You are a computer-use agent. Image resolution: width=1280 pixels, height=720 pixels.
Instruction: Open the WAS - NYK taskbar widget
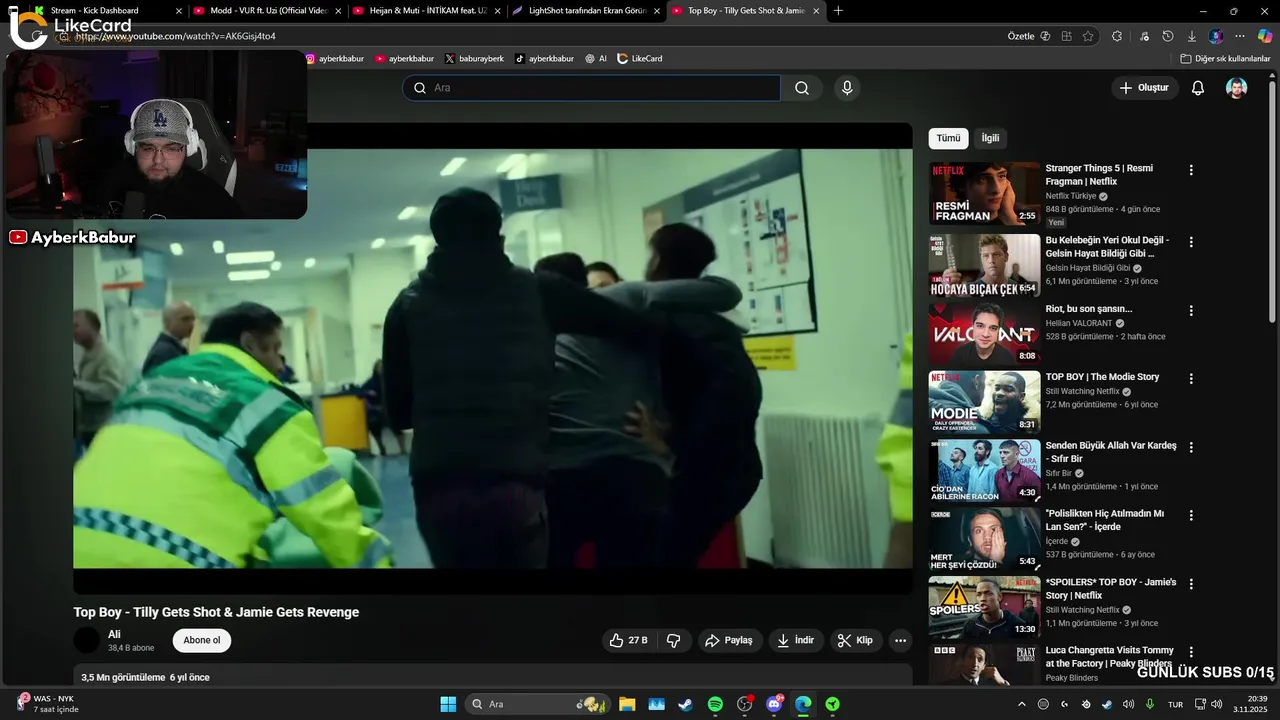tap(45, 704)
